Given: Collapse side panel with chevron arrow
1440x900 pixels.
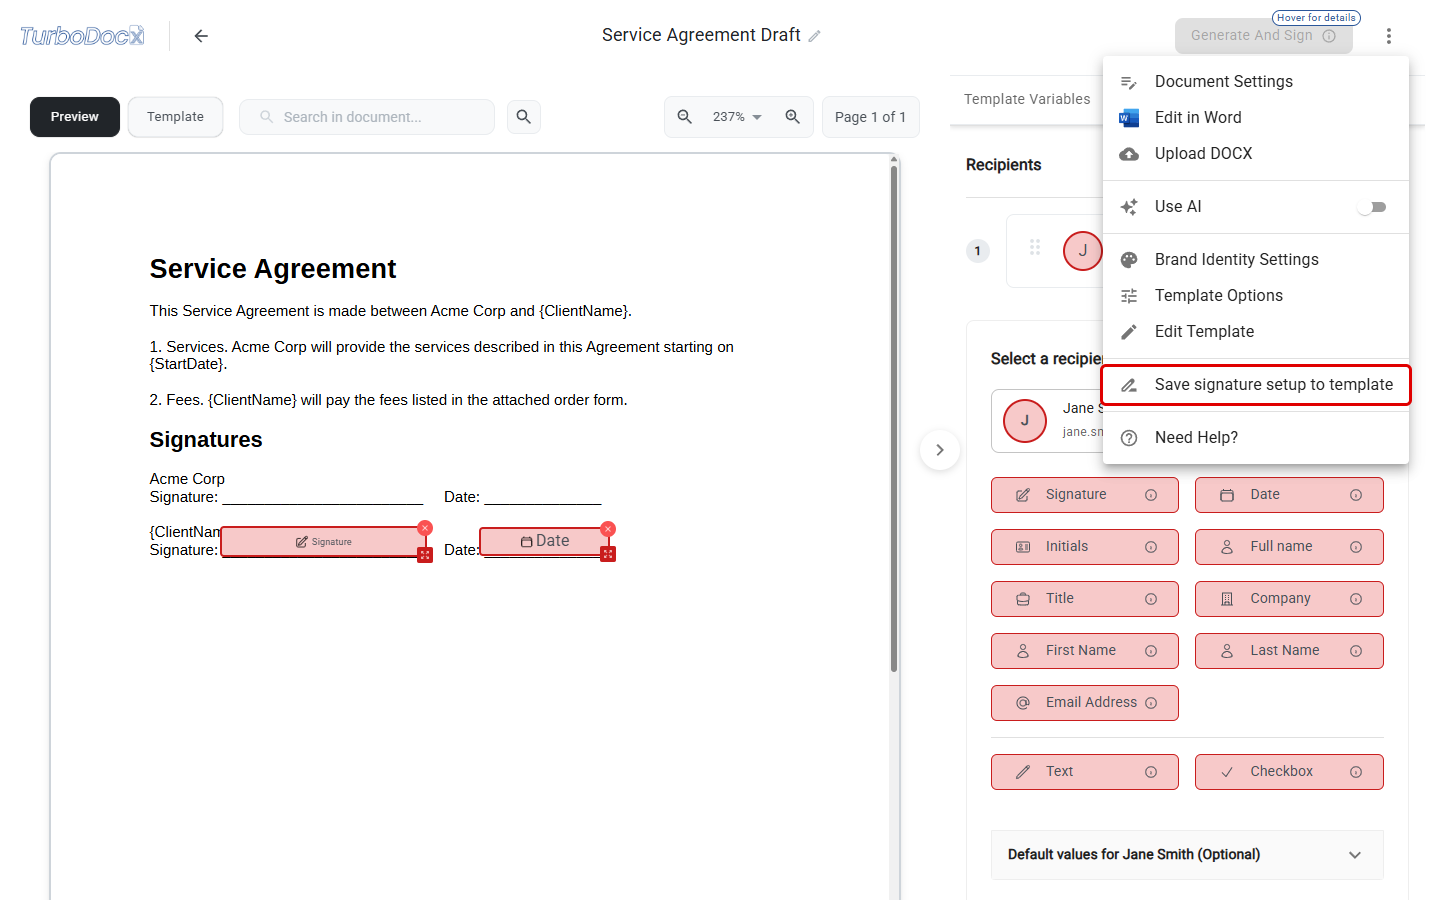Looking at the screenshot, I should click(x=940, y=450).
